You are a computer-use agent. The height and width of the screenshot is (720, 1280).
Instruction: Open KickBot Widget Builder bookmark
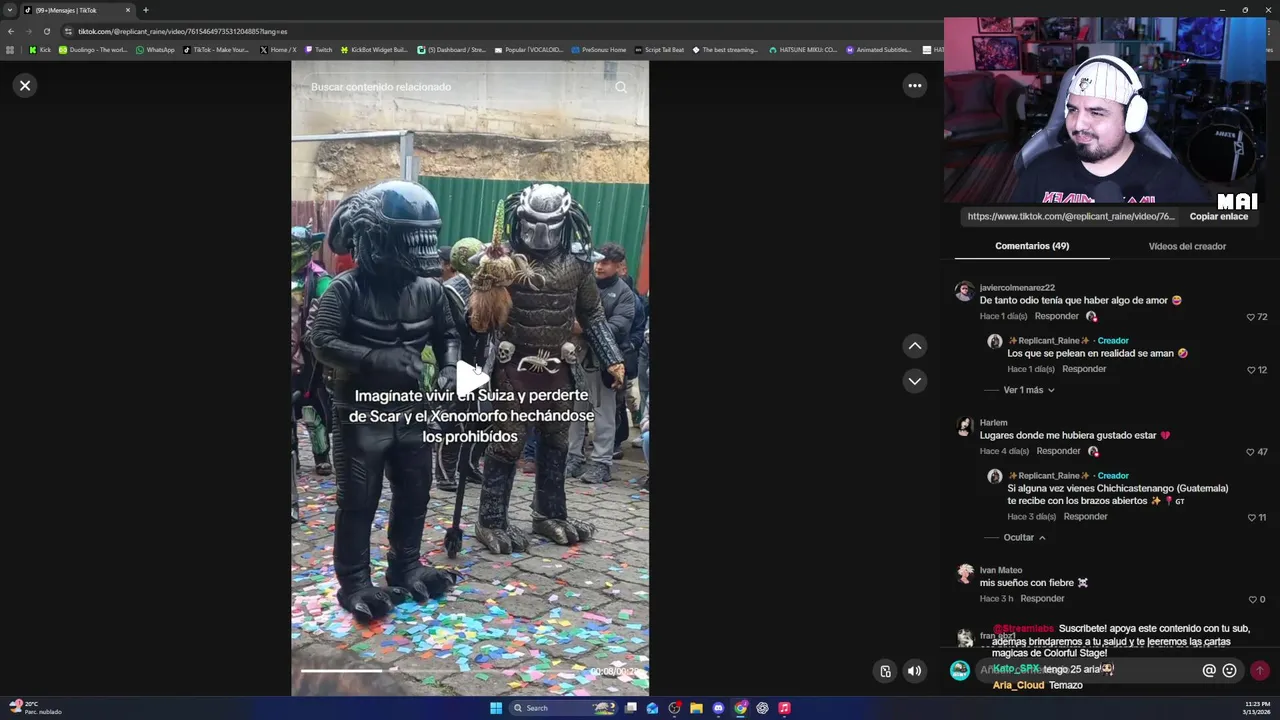pos(373,50)
